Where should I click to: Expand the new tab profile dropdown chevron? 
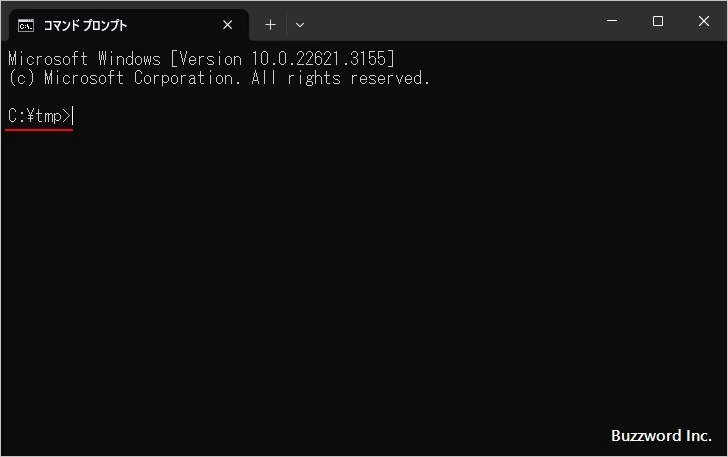pyautogui.click(x=300, y=25)
